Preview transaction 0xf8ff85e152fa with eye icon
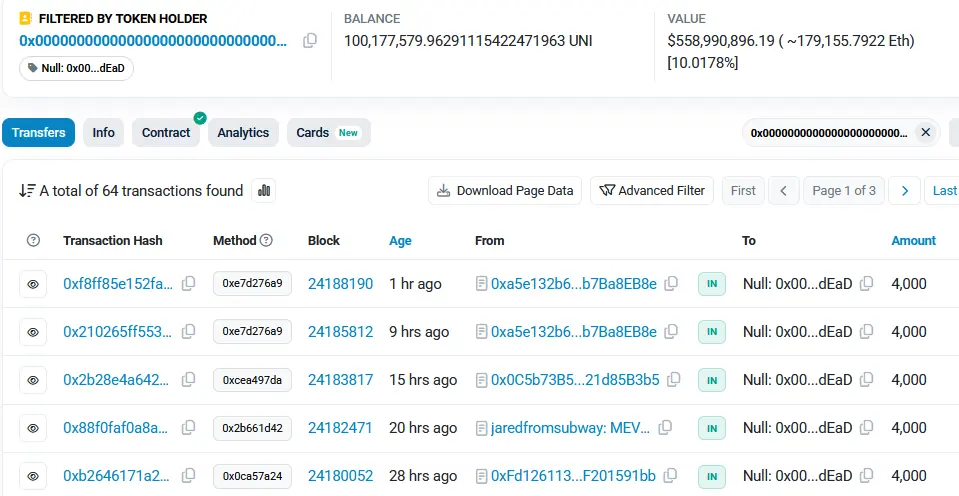This screenshot has height=496, width=959. (33, 284)
